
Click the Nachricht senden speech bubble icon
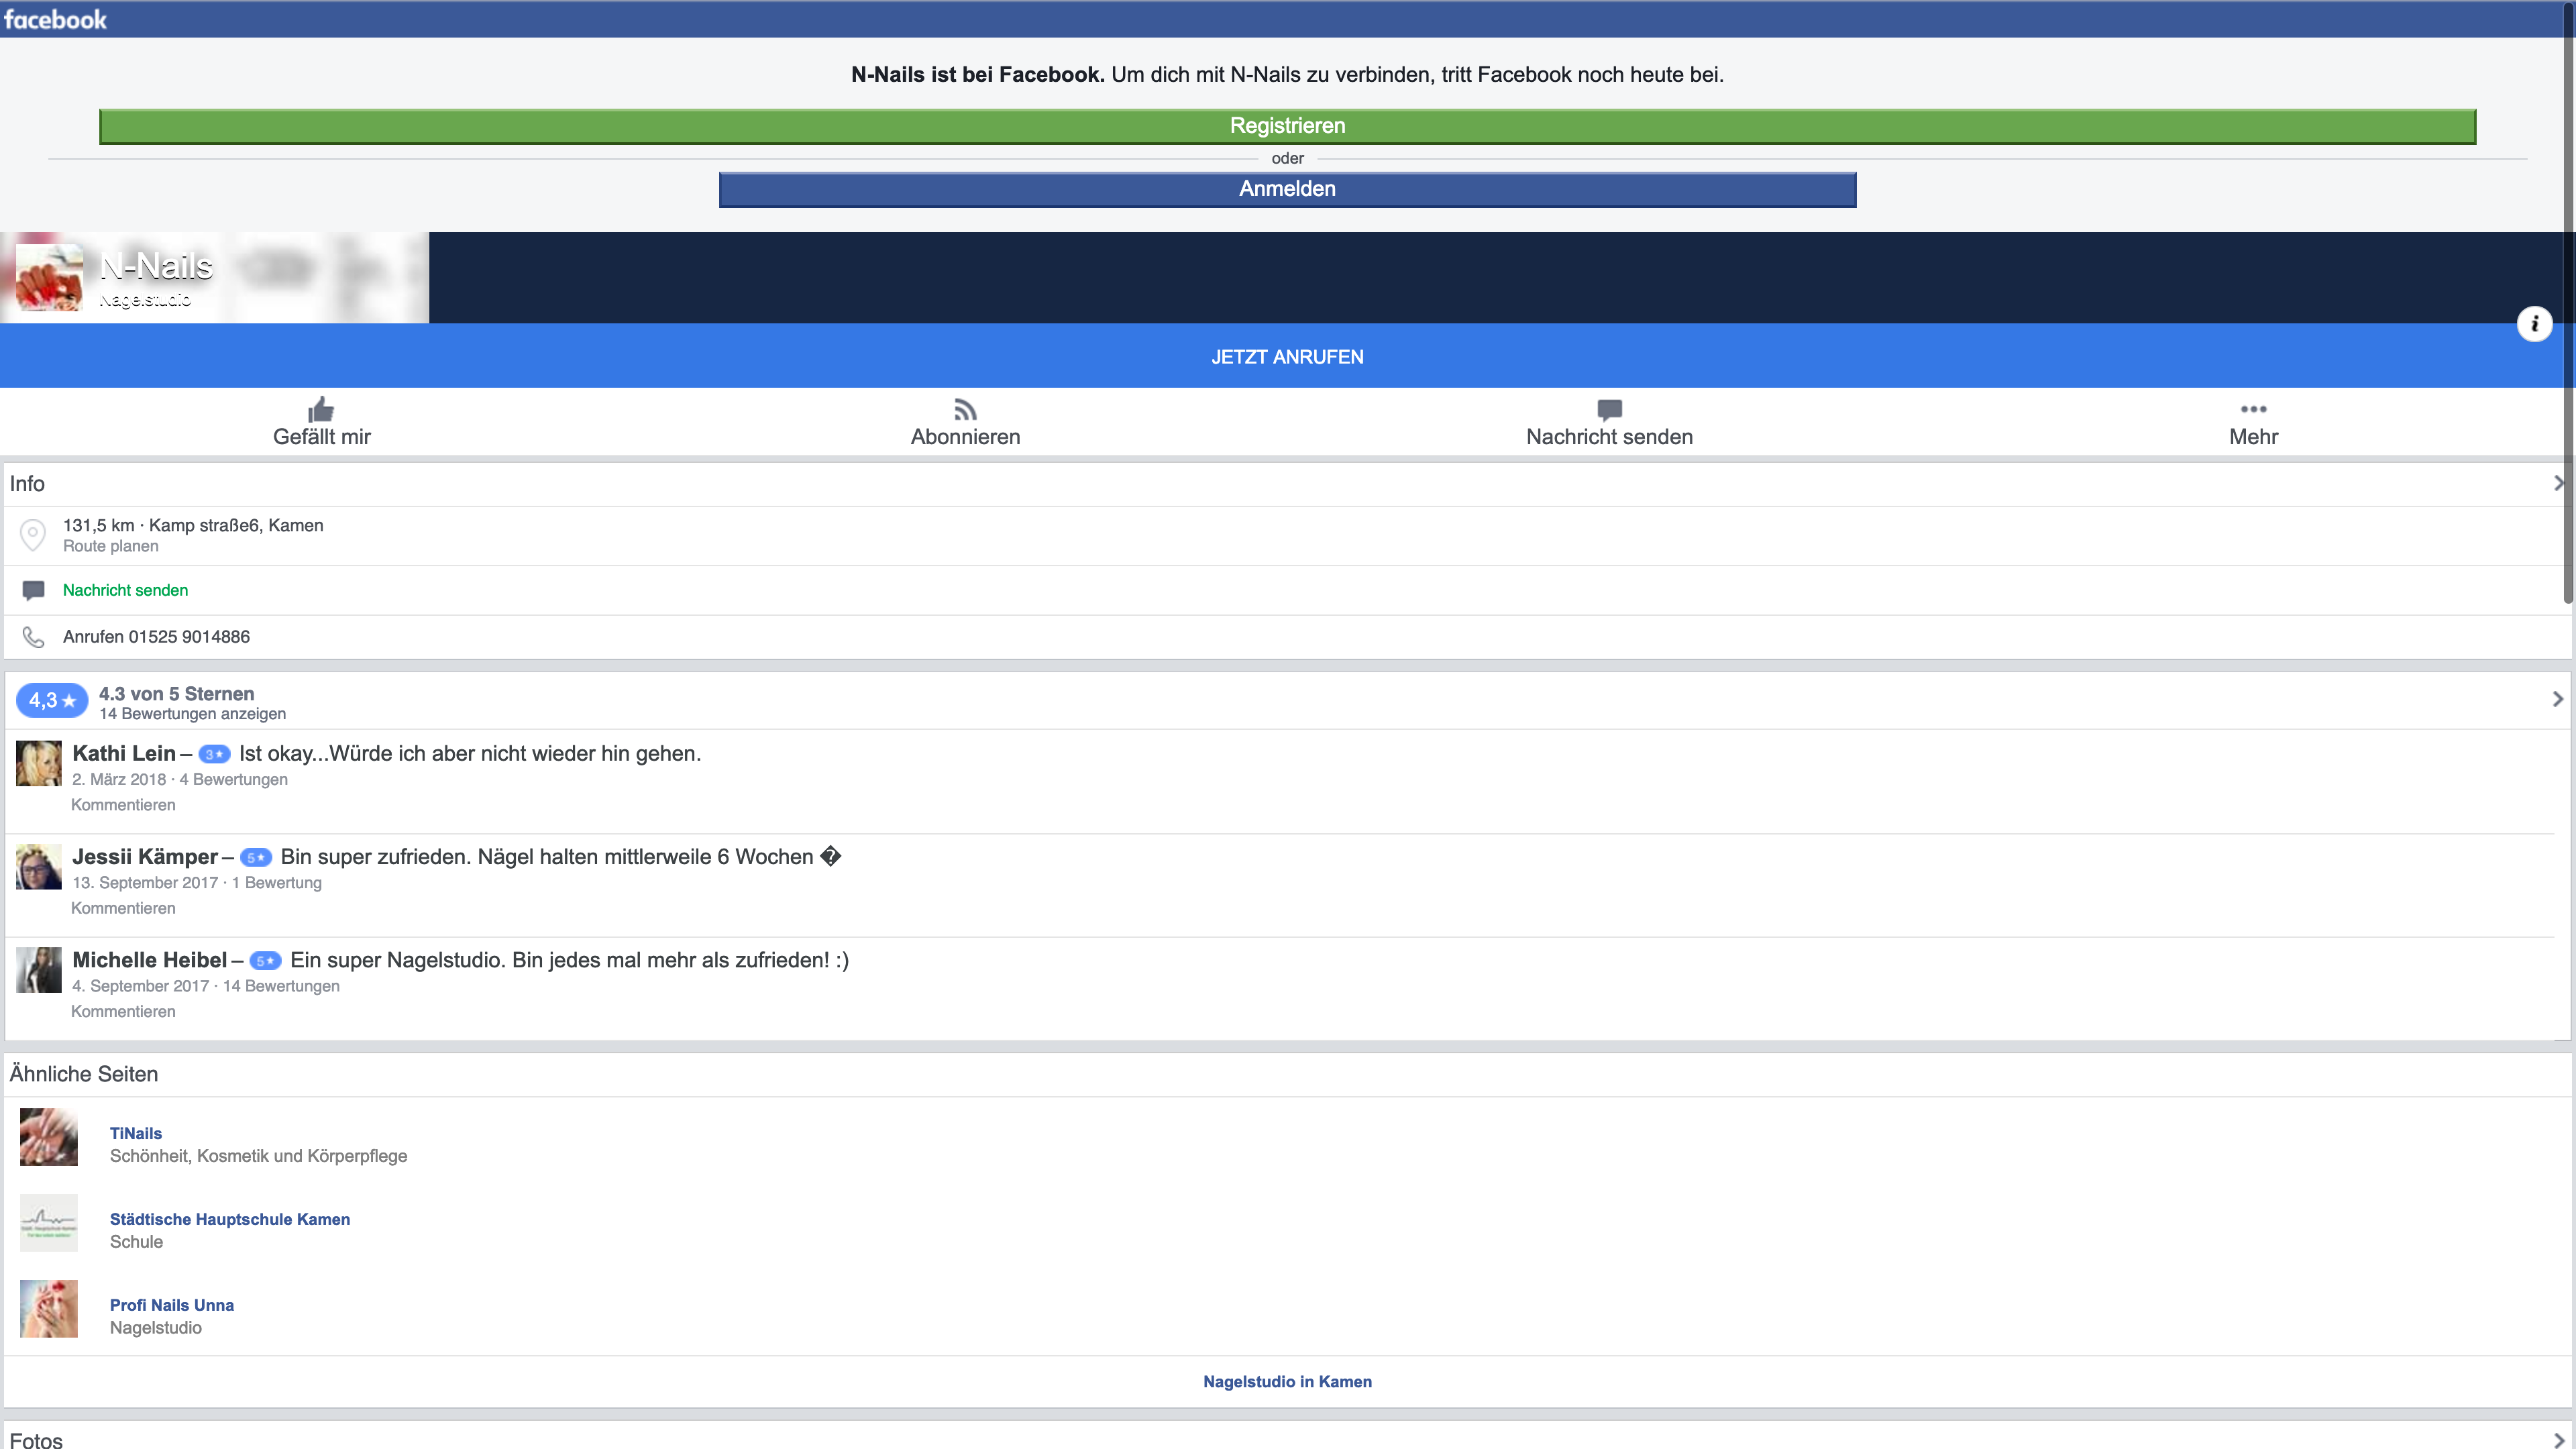(x=1609, y=409)
